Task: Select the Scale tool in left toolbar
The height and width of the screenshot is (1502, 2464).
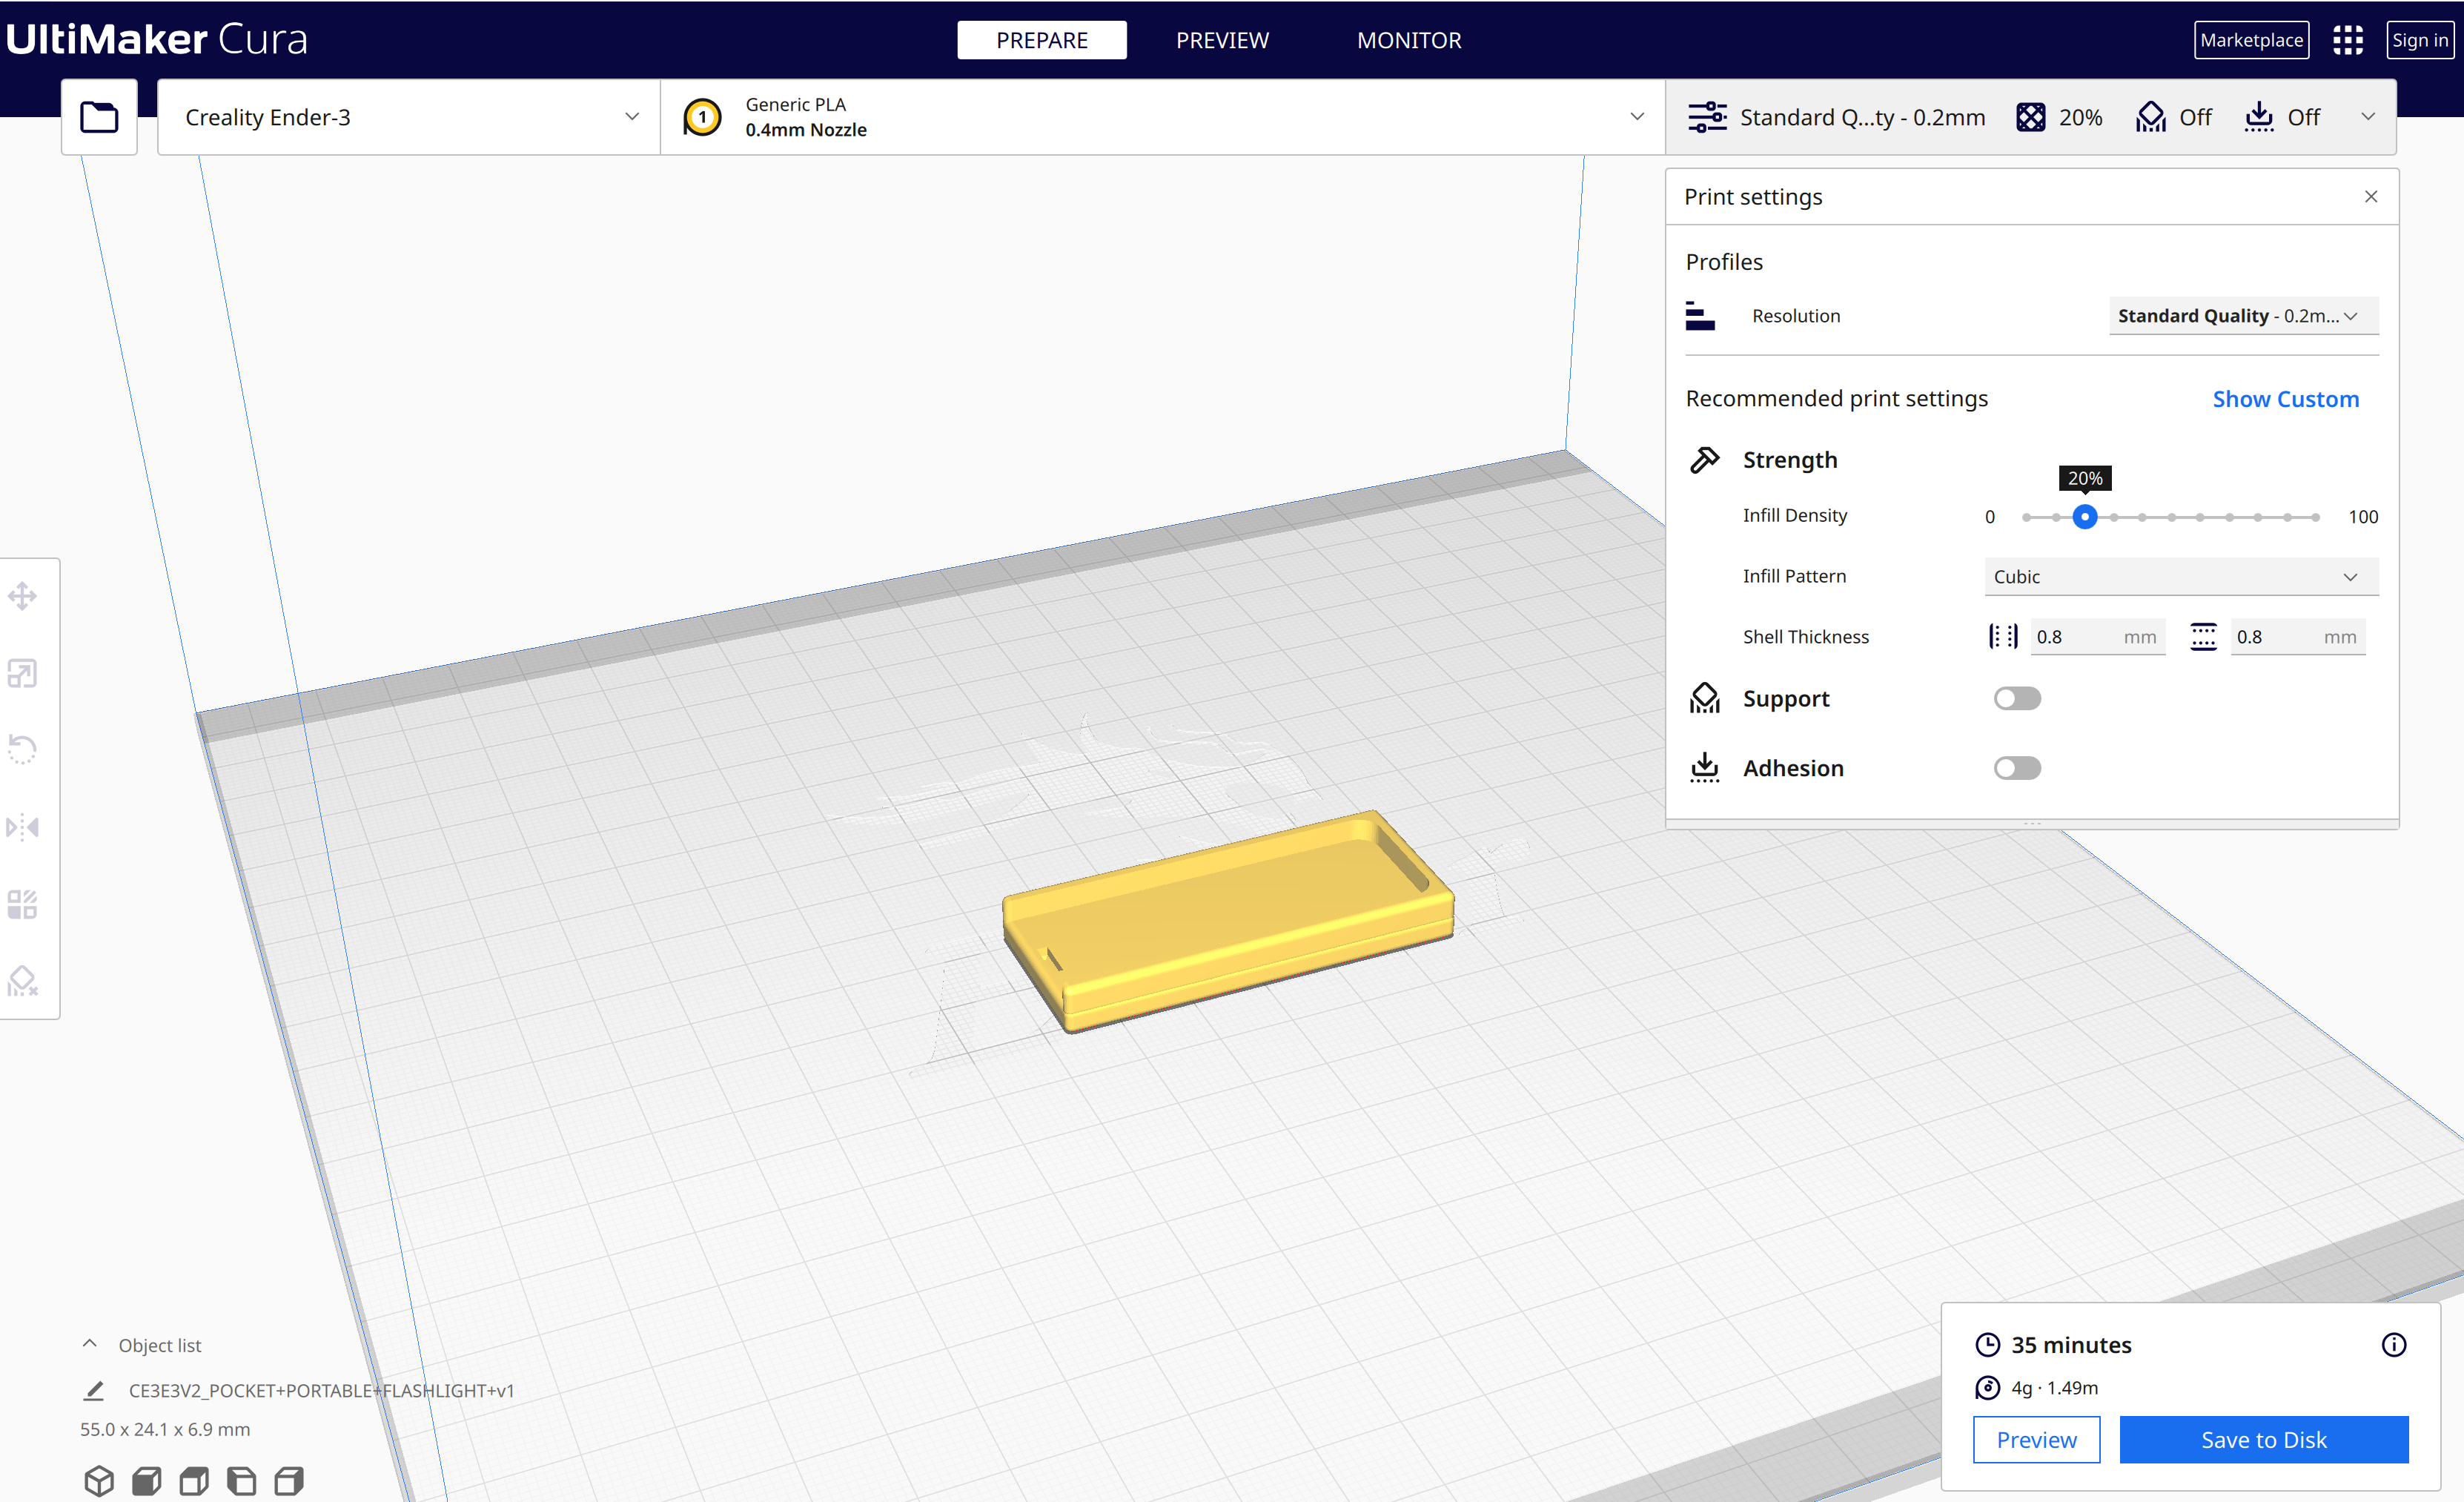Action: tap(23, 673)
